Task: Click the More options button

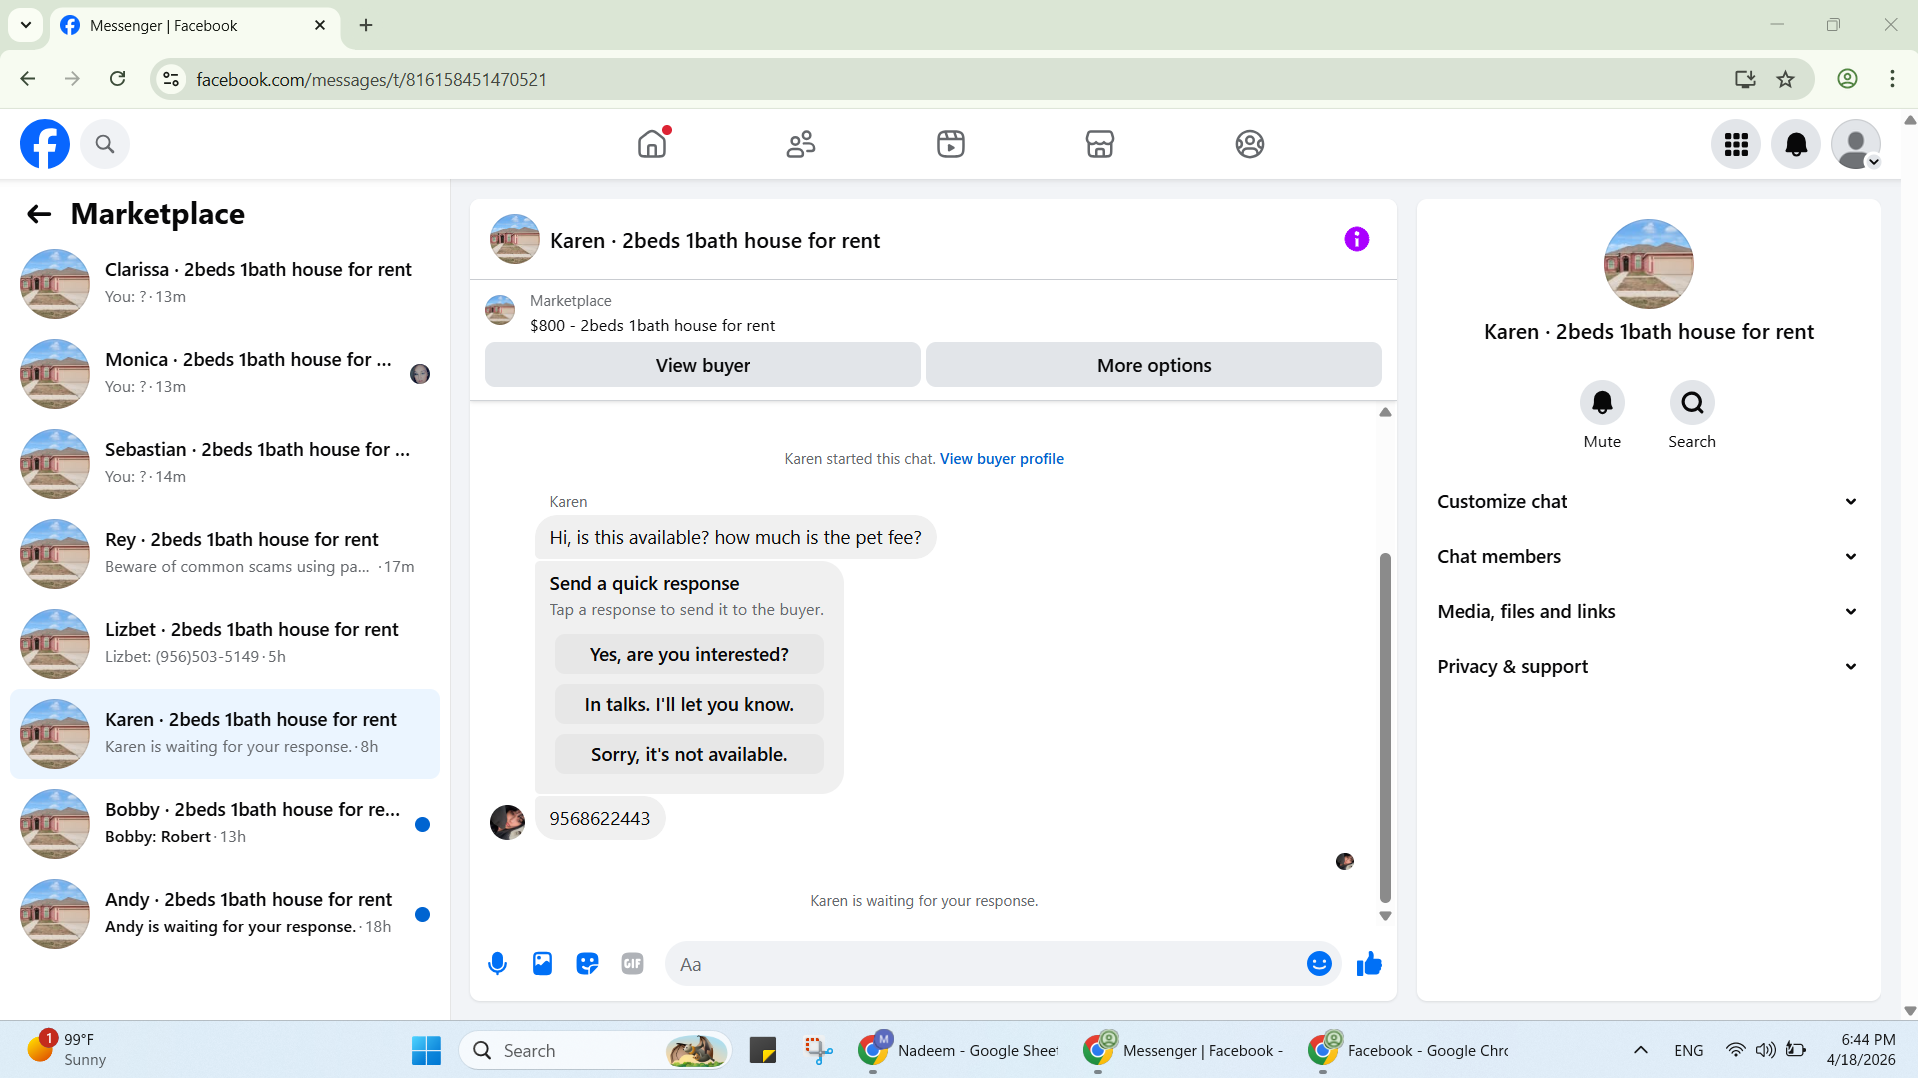Action: [x=1153, y=365]
